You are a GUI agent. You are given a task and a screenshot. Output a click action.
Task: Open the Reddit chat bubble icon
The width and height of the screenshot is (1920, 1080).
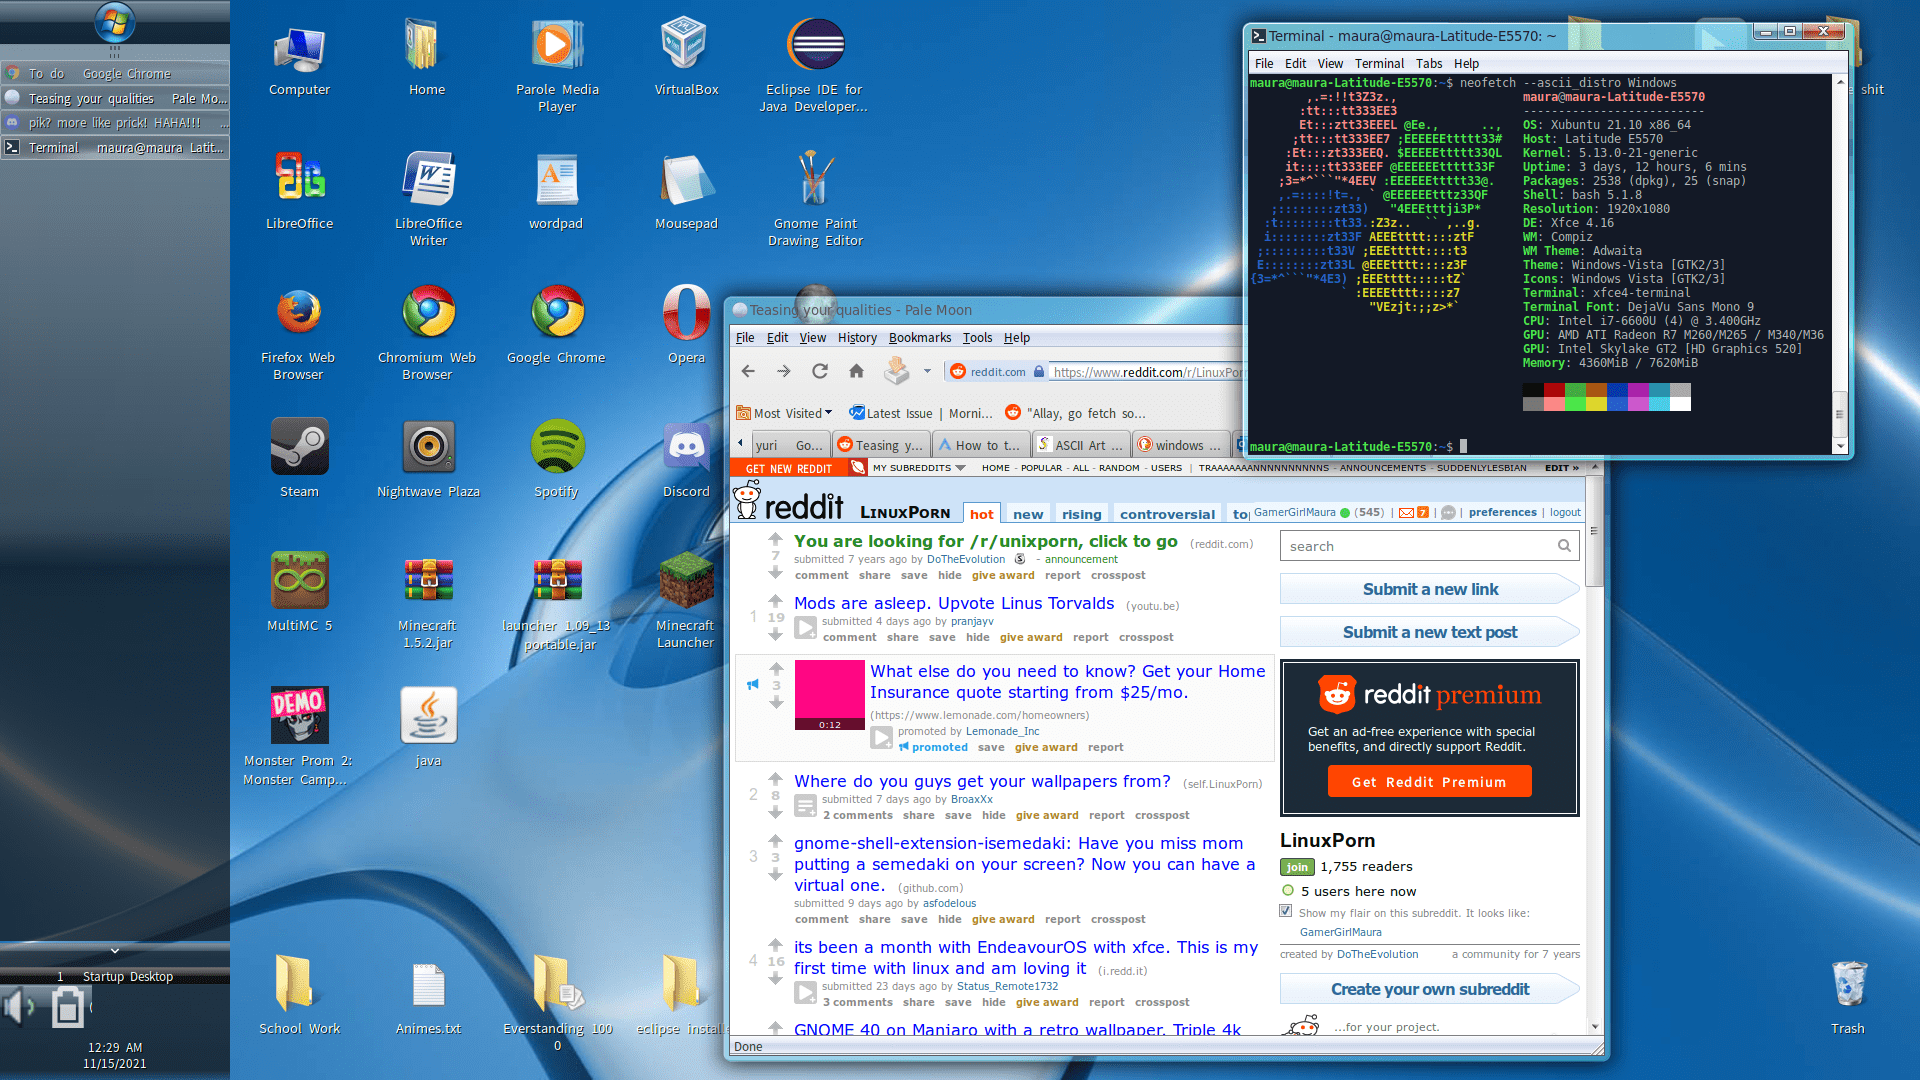1448,513
